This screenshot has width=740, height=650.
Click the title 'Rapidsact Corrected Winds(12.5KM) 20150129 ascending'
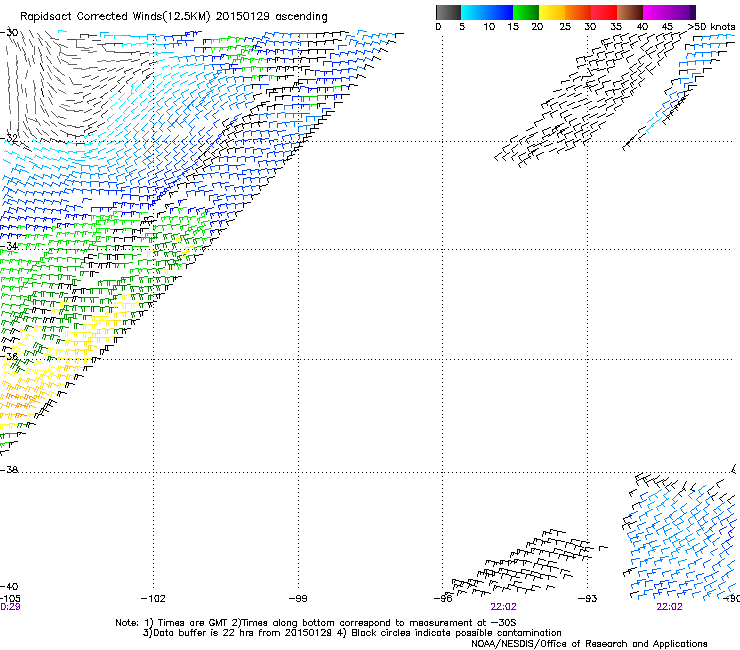coord(174,17)
